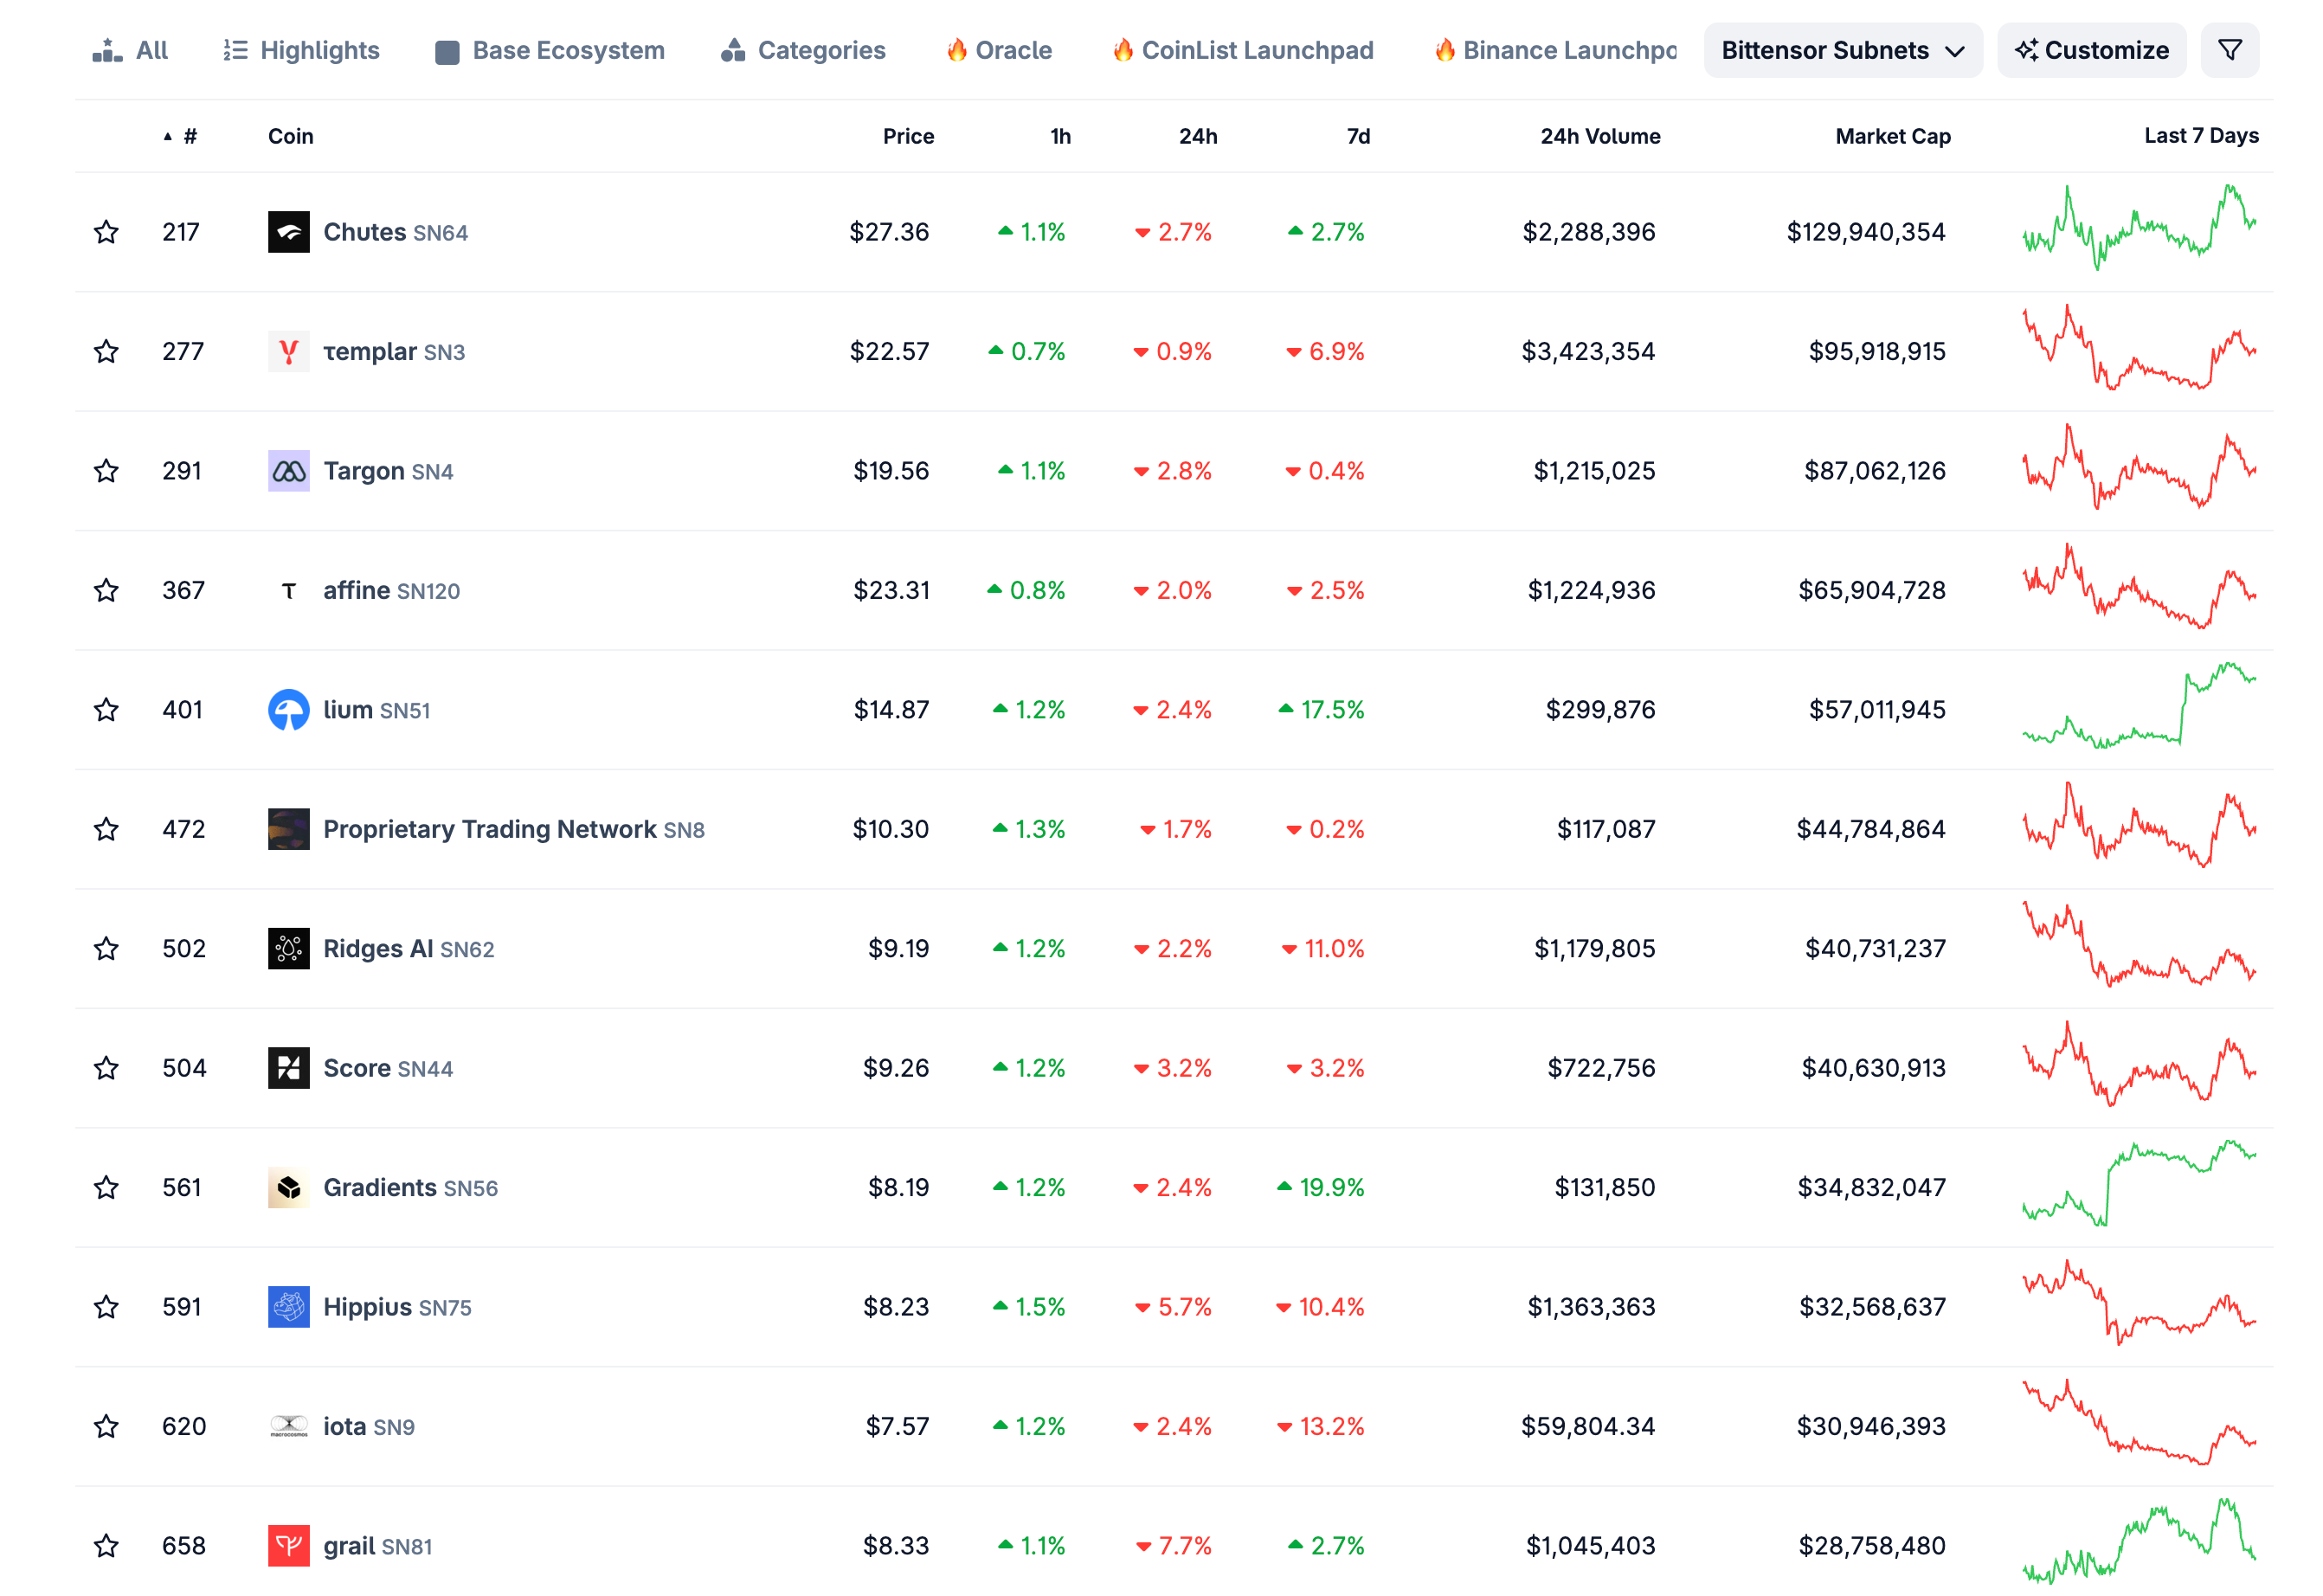Click the templar SN3 logo icon
The width and height of the screenshot is (2323, 1596).
coord(288,351)
